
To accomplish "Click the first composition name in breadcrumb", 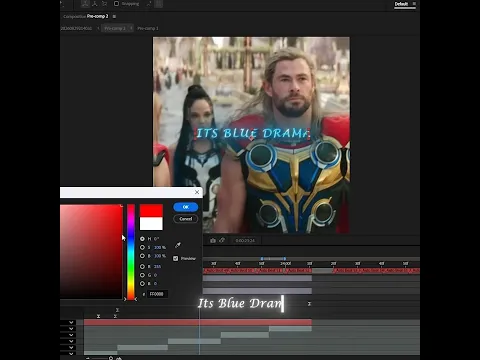I will [x=76, y=28].
